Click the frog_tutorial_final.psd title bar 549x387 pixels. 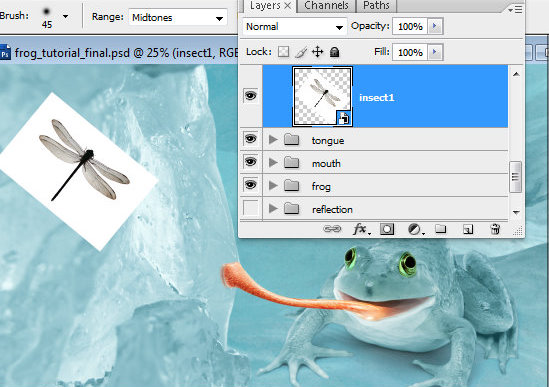coord(119,53)
